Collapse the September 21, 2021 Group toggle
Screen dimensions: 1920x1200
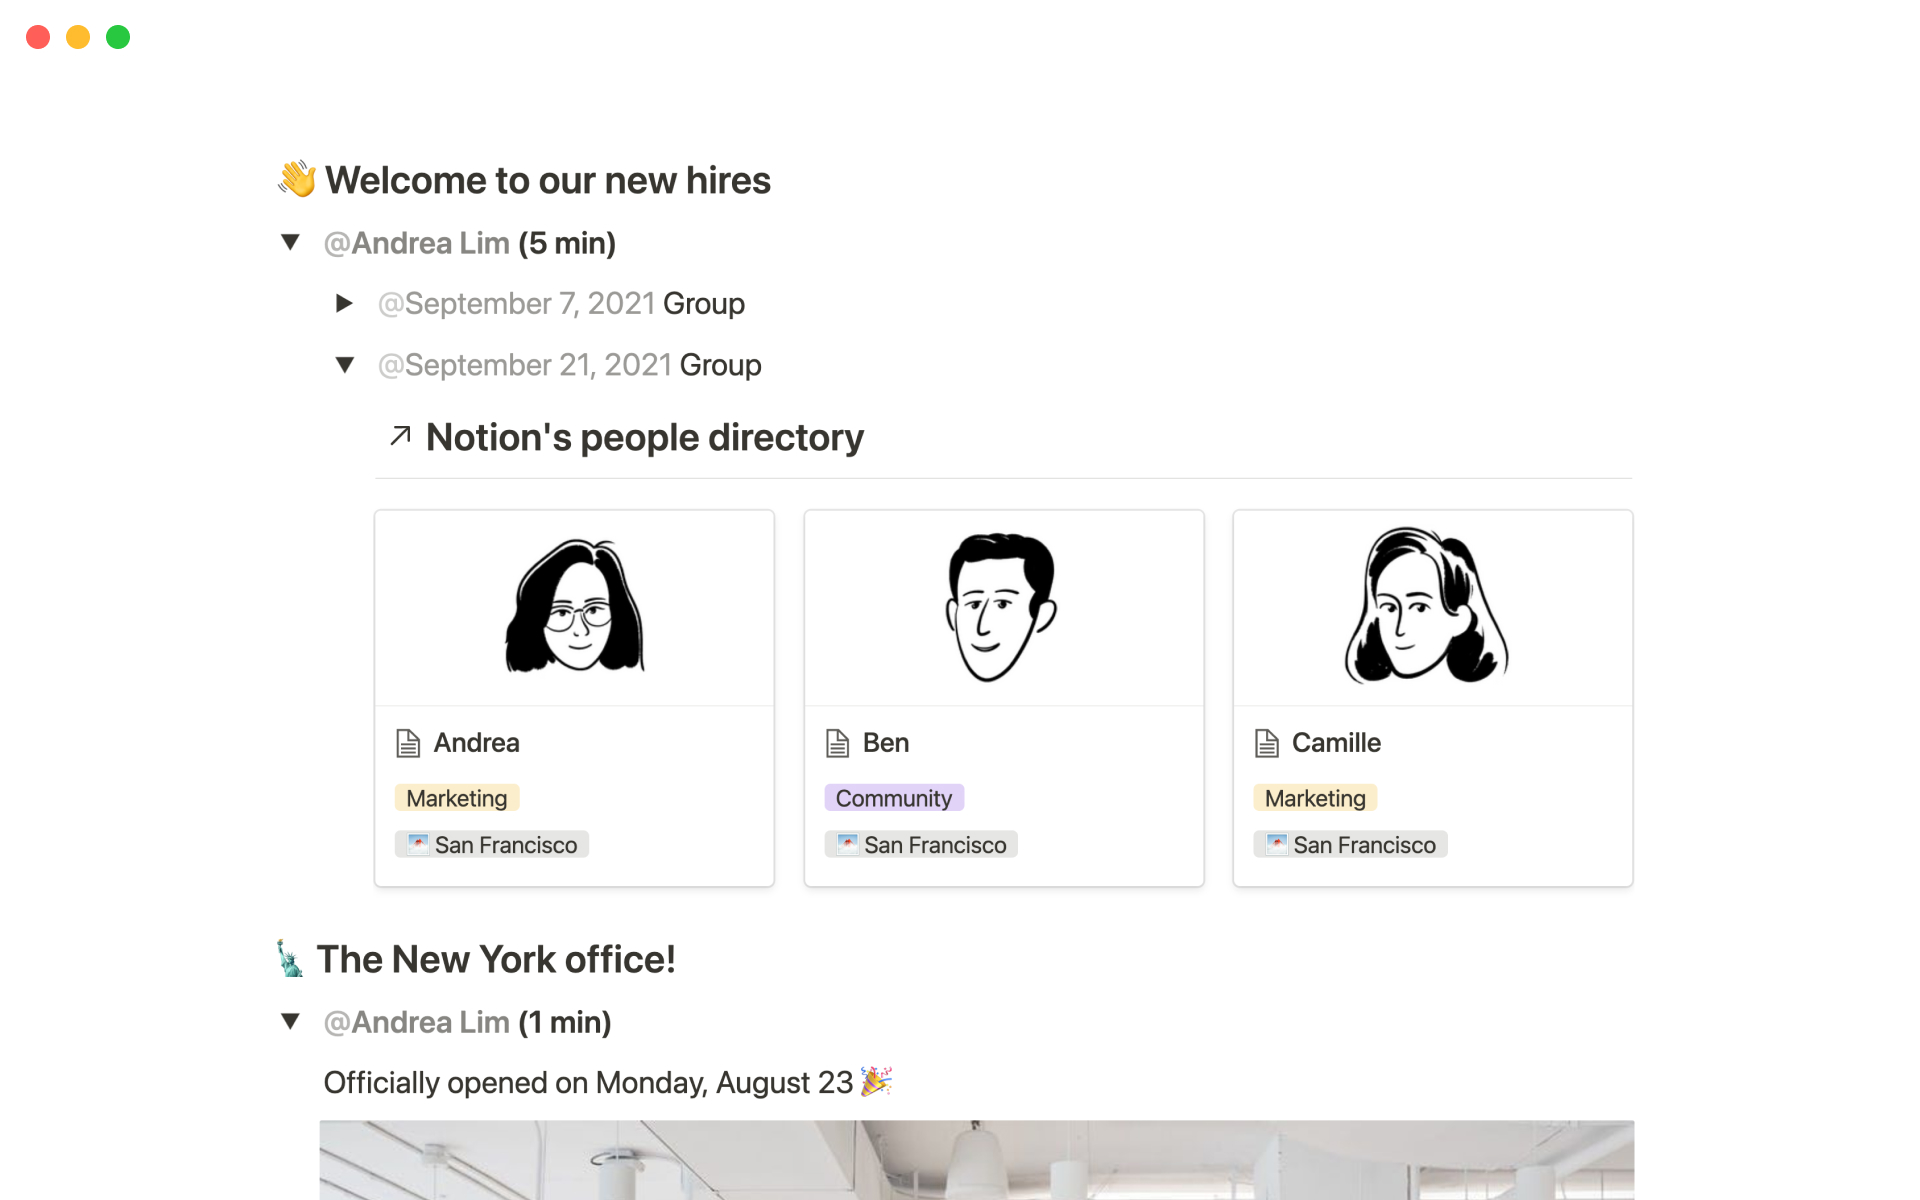(x=344, y=365)
